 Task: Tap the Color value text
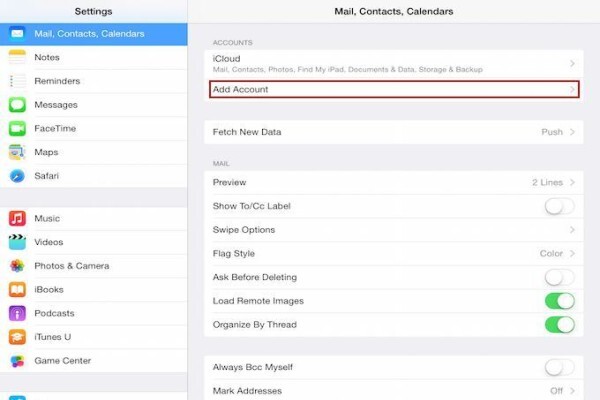pyautogui.click(x=551, y=254)
